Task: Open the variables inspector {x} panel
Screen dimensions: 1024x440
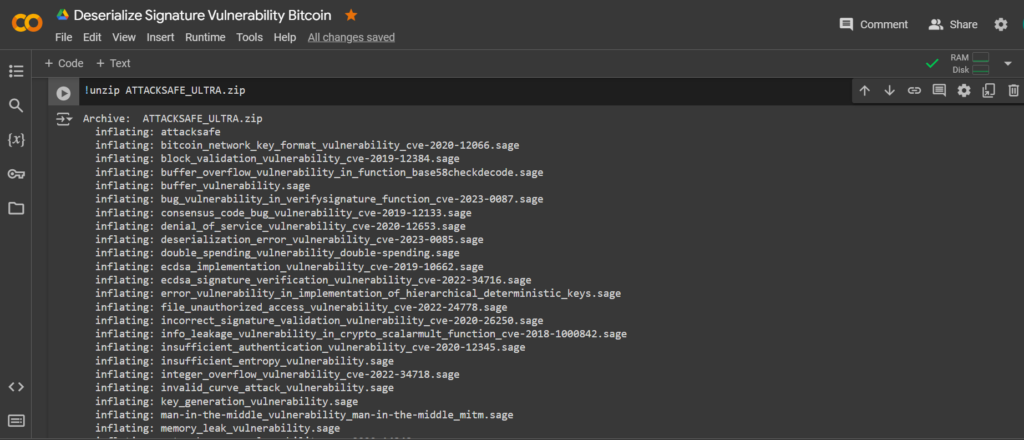Action: pyautogui.click(x=16, y=139)
